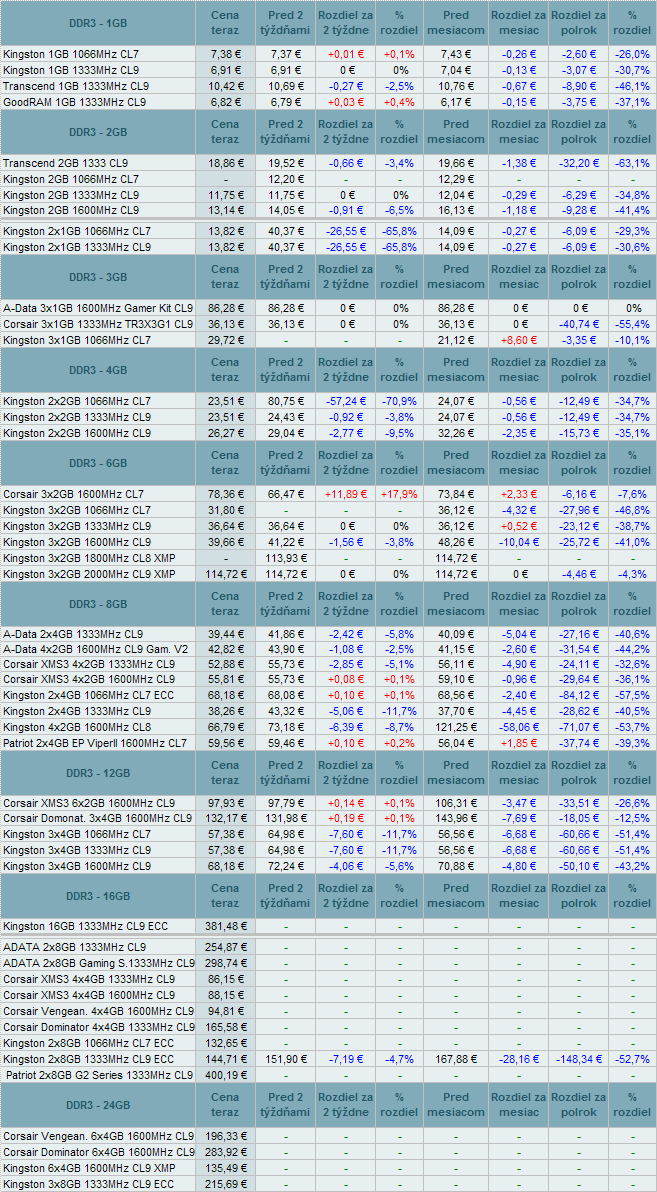
Task: Select A-Data 3x1GB 1600MHz Gamer Kit CL9
Action: (x=98, y=308)
